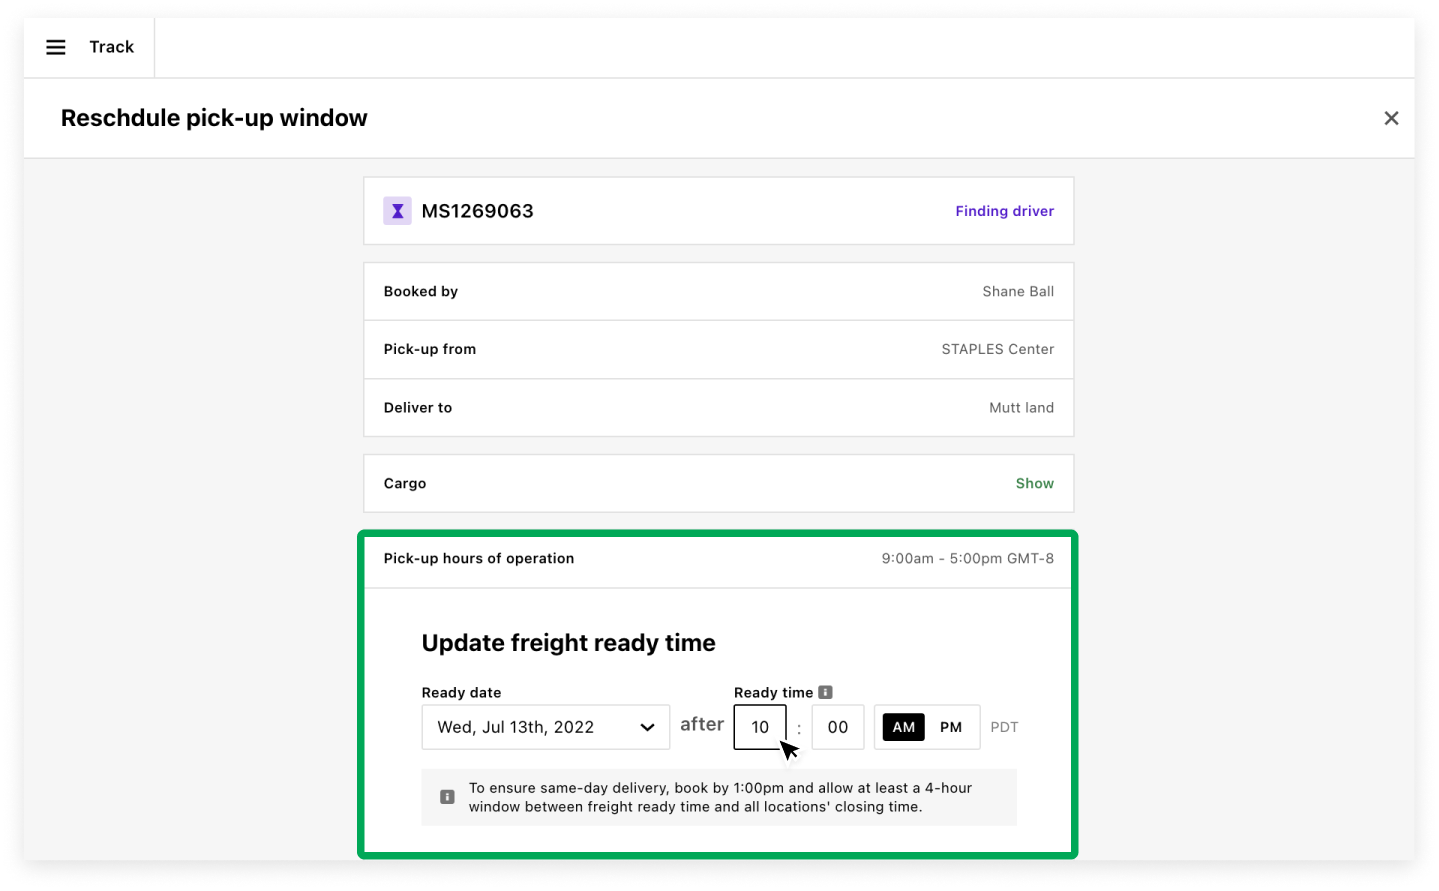Viewport: 1439px width, 891px height.
Task: Click the STAPLES Center pick-up location
Action: click(998, 349)
